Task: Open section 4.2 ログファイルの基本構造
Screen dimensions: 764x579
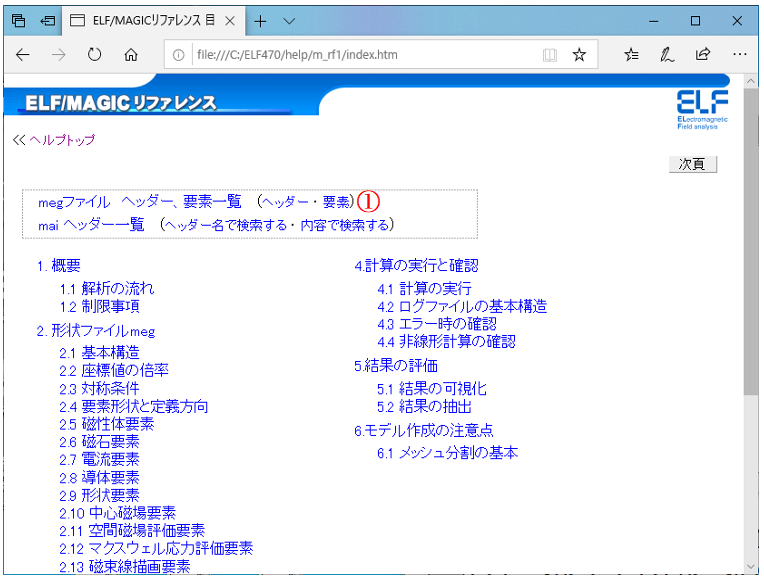Action: [x=462, y=307]
